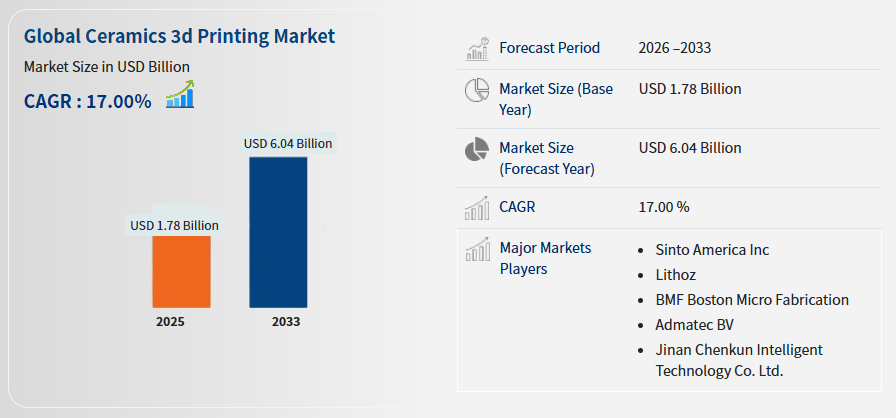Click the Sinto America Inc entry
This screenshot has height=418, width=896.
pyautogui.click(x=712, y=249)
